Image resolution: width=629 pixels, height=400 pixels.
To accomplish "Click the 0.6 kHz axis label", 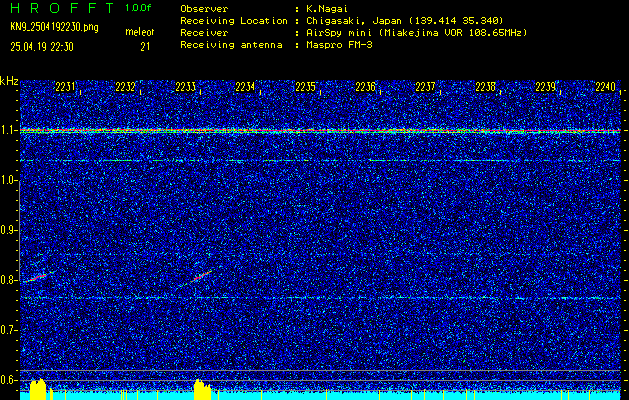I will [8, 380].
